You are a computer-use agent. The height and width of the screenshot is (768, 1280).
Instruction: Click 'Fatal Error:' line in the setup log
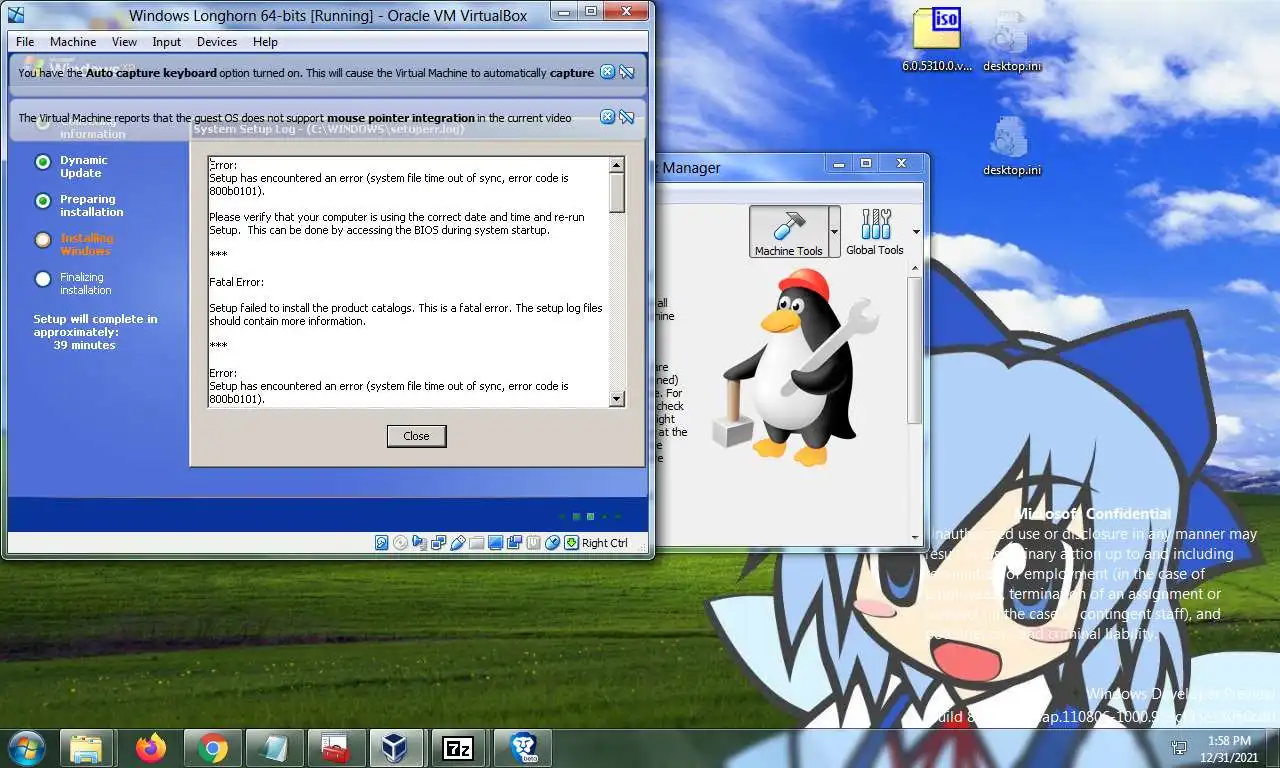[236, 282]
